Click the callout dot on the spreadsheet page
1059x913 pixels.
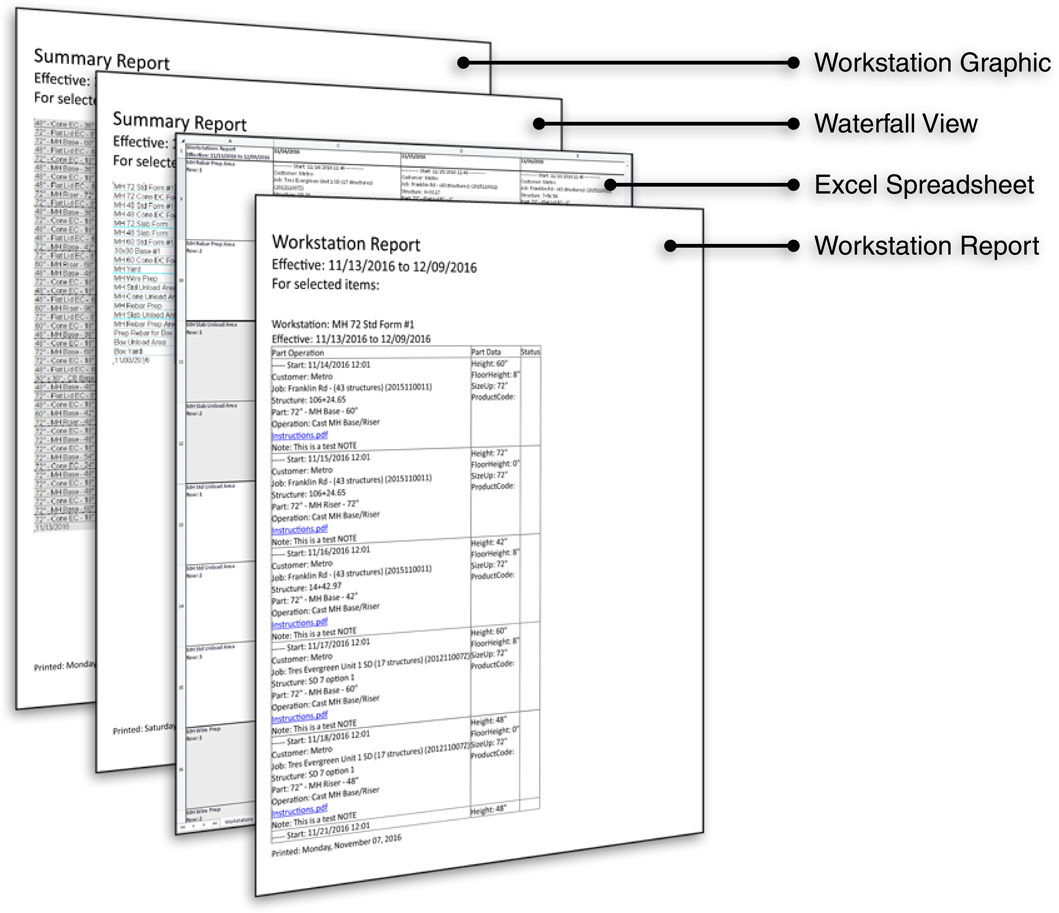[x=611, y=185]
